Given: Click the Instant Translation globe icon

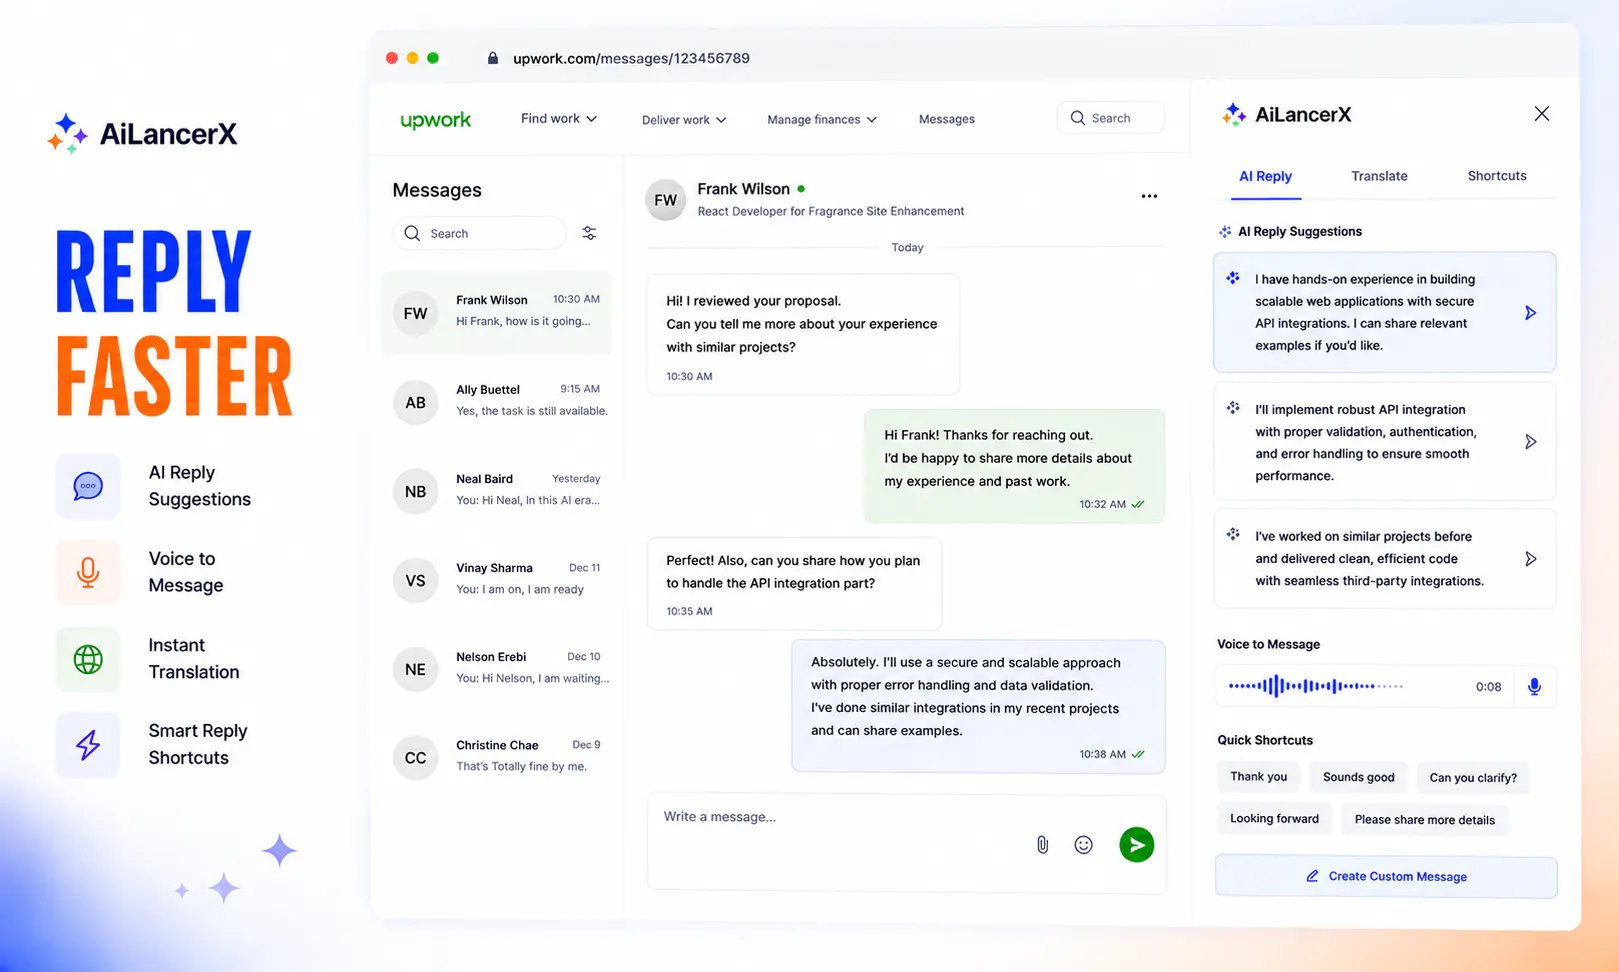Looking at the screenshot, I should pyautogui.click(x=88, y=659).
